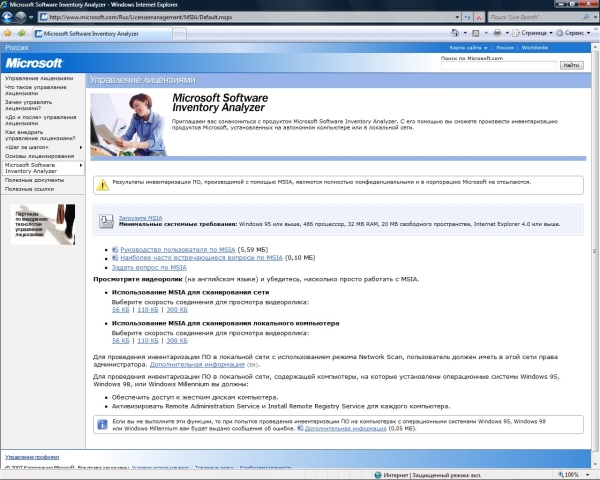The height and width of the screenshot is (480, 600).
Task: Click the Microsoft.com search field
Action: coord(499,65)
